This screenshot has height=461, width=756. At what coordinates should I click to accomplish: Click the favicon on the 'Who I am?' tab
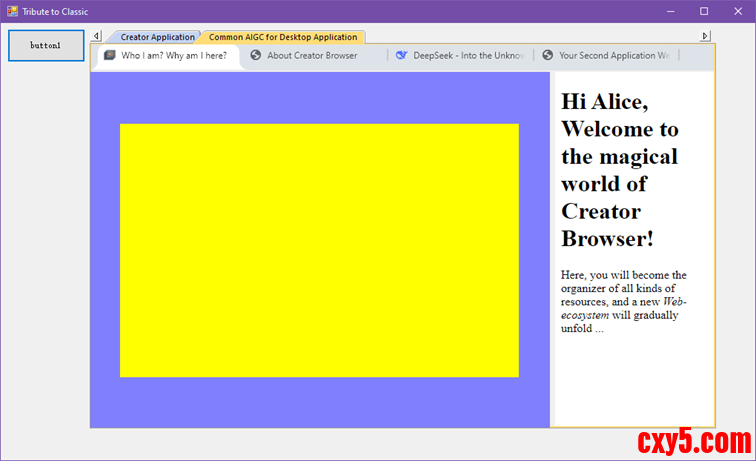[x=110, y=56]
